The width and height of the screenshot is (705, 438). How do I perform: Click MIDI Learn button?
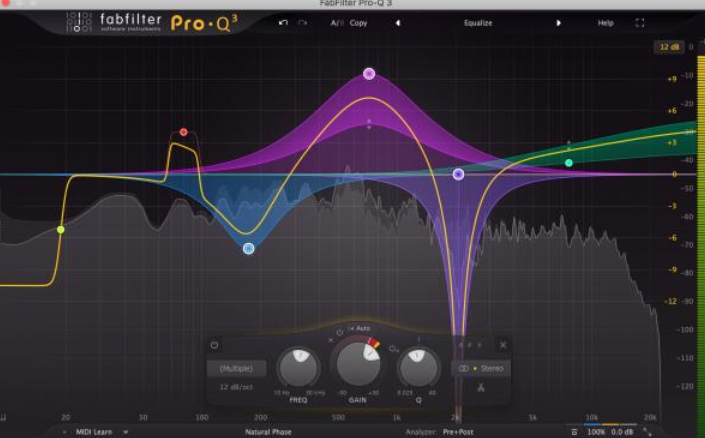point(94,432)
